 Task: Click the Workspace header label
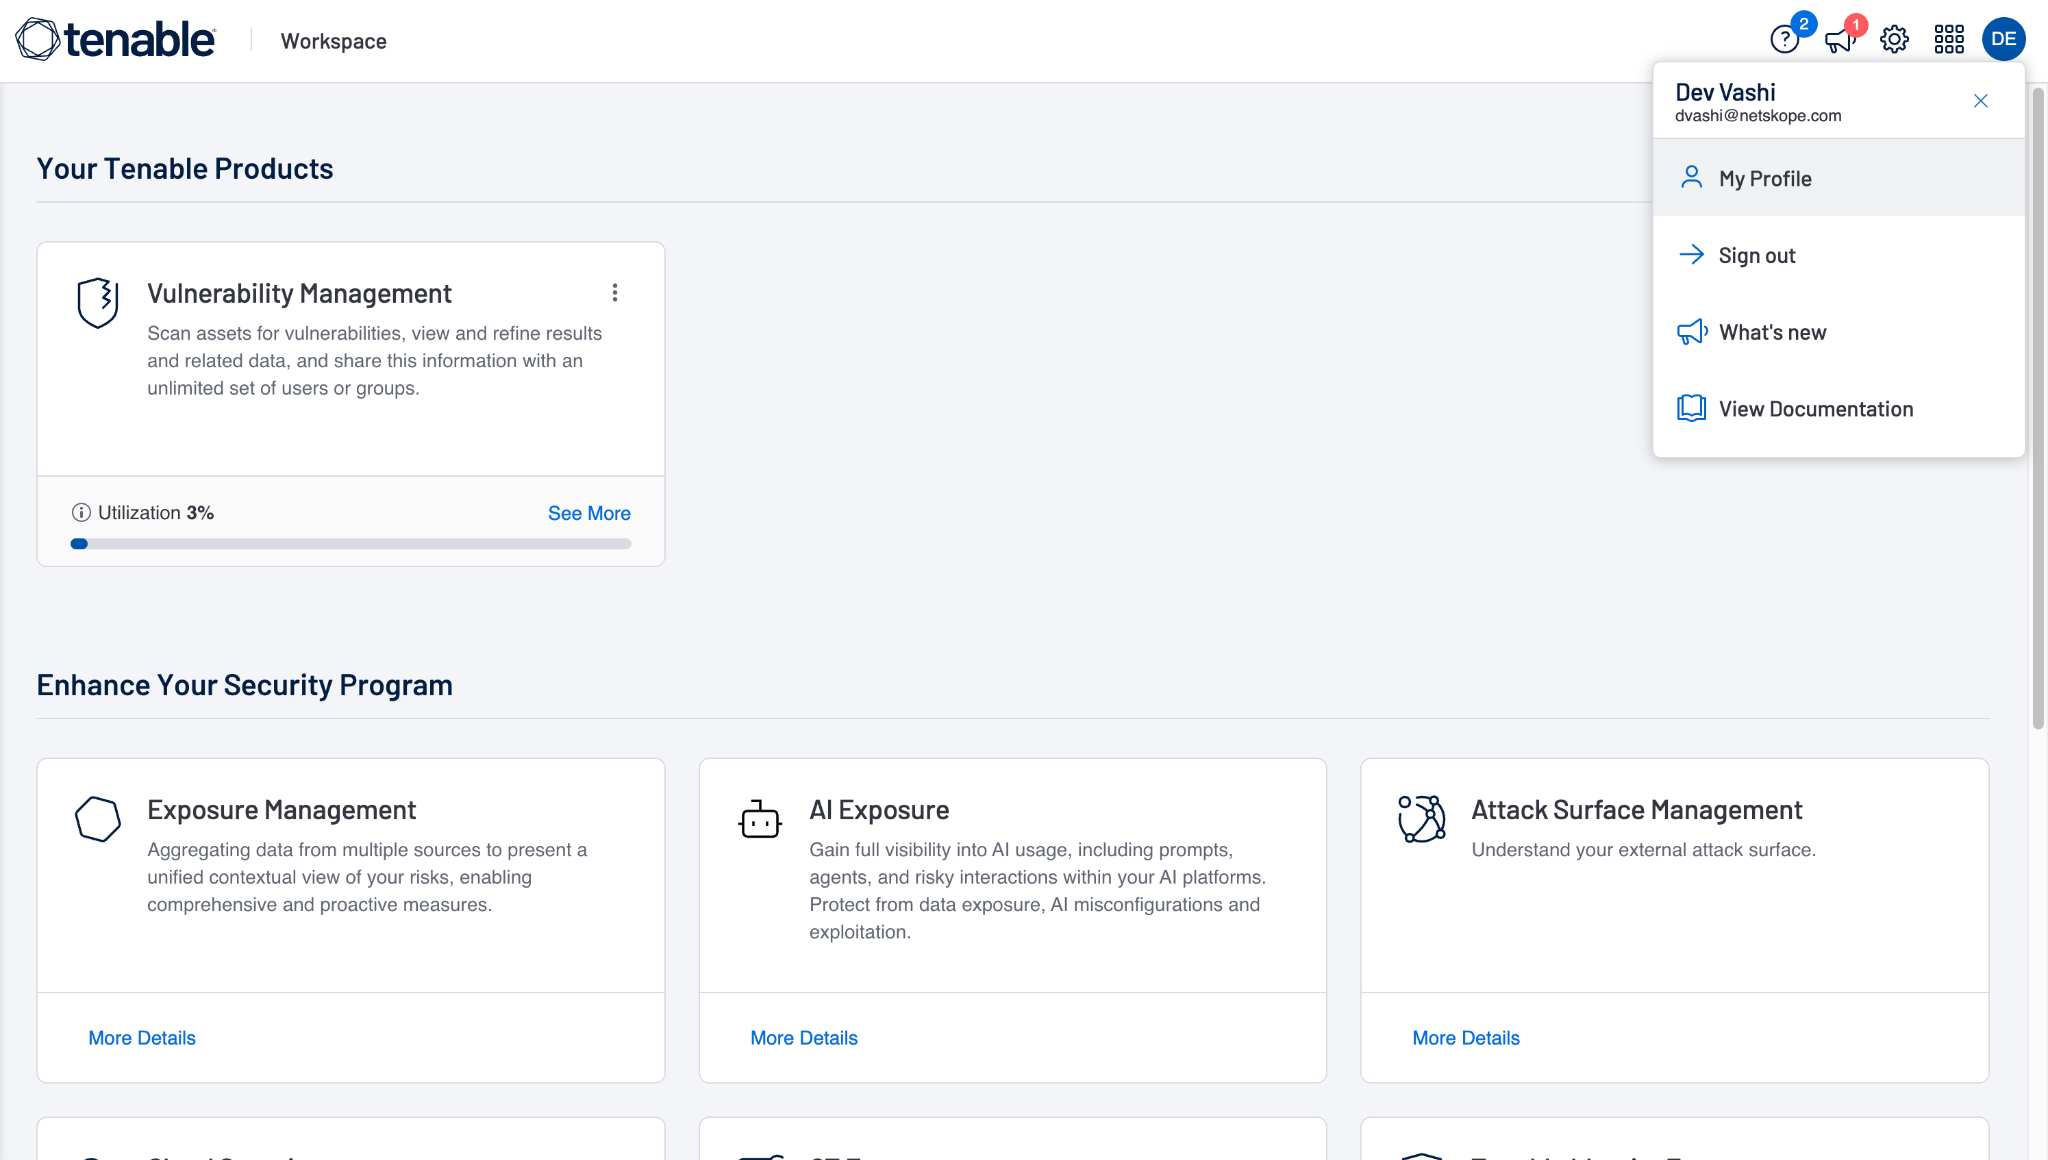pyautogui.click(x=333, y=41)
